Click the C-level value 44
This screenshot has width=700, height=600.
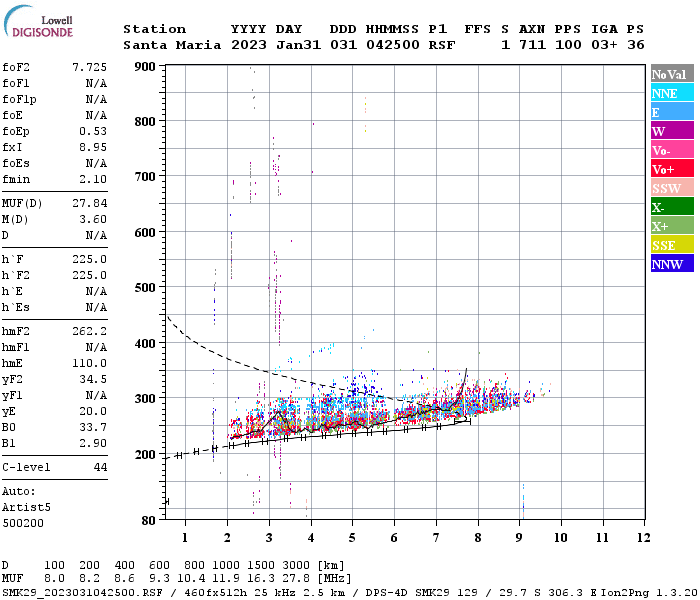point(100,467)
